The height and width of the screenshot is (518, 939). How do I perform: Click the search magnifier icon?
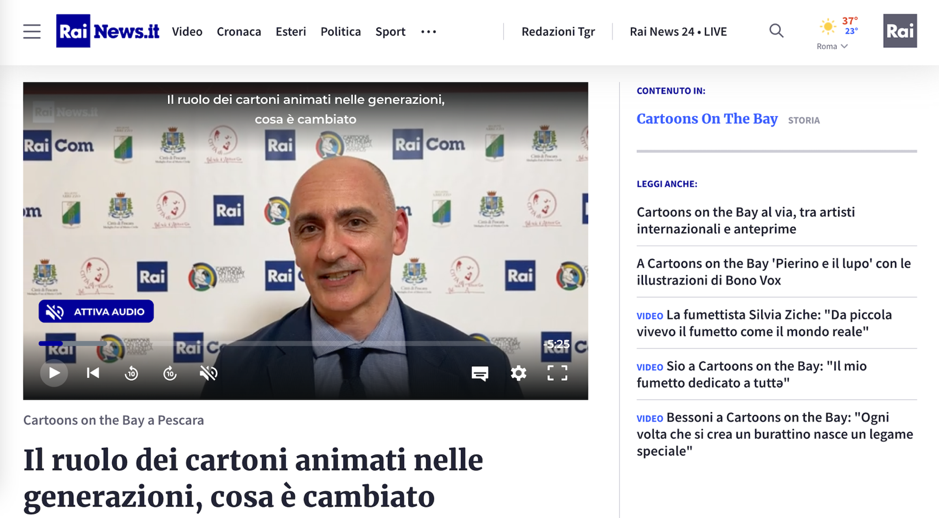coord(776,31)
